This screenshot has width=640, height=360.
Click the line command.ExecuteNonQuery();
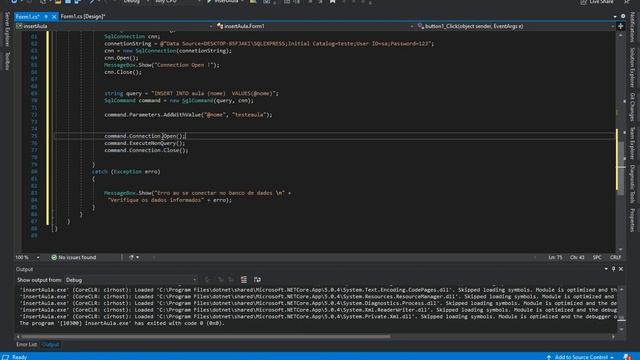[145, 143]
